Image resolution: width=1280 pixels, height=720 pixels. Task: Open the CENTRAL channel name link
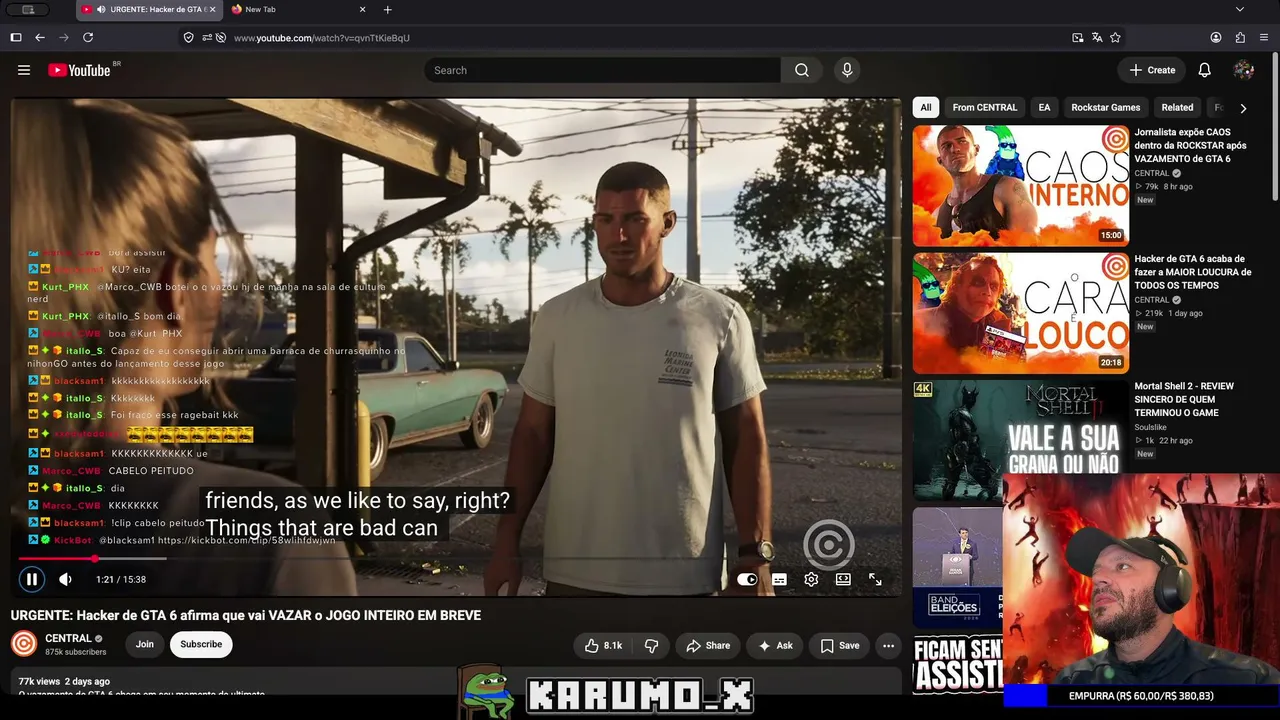69,638
